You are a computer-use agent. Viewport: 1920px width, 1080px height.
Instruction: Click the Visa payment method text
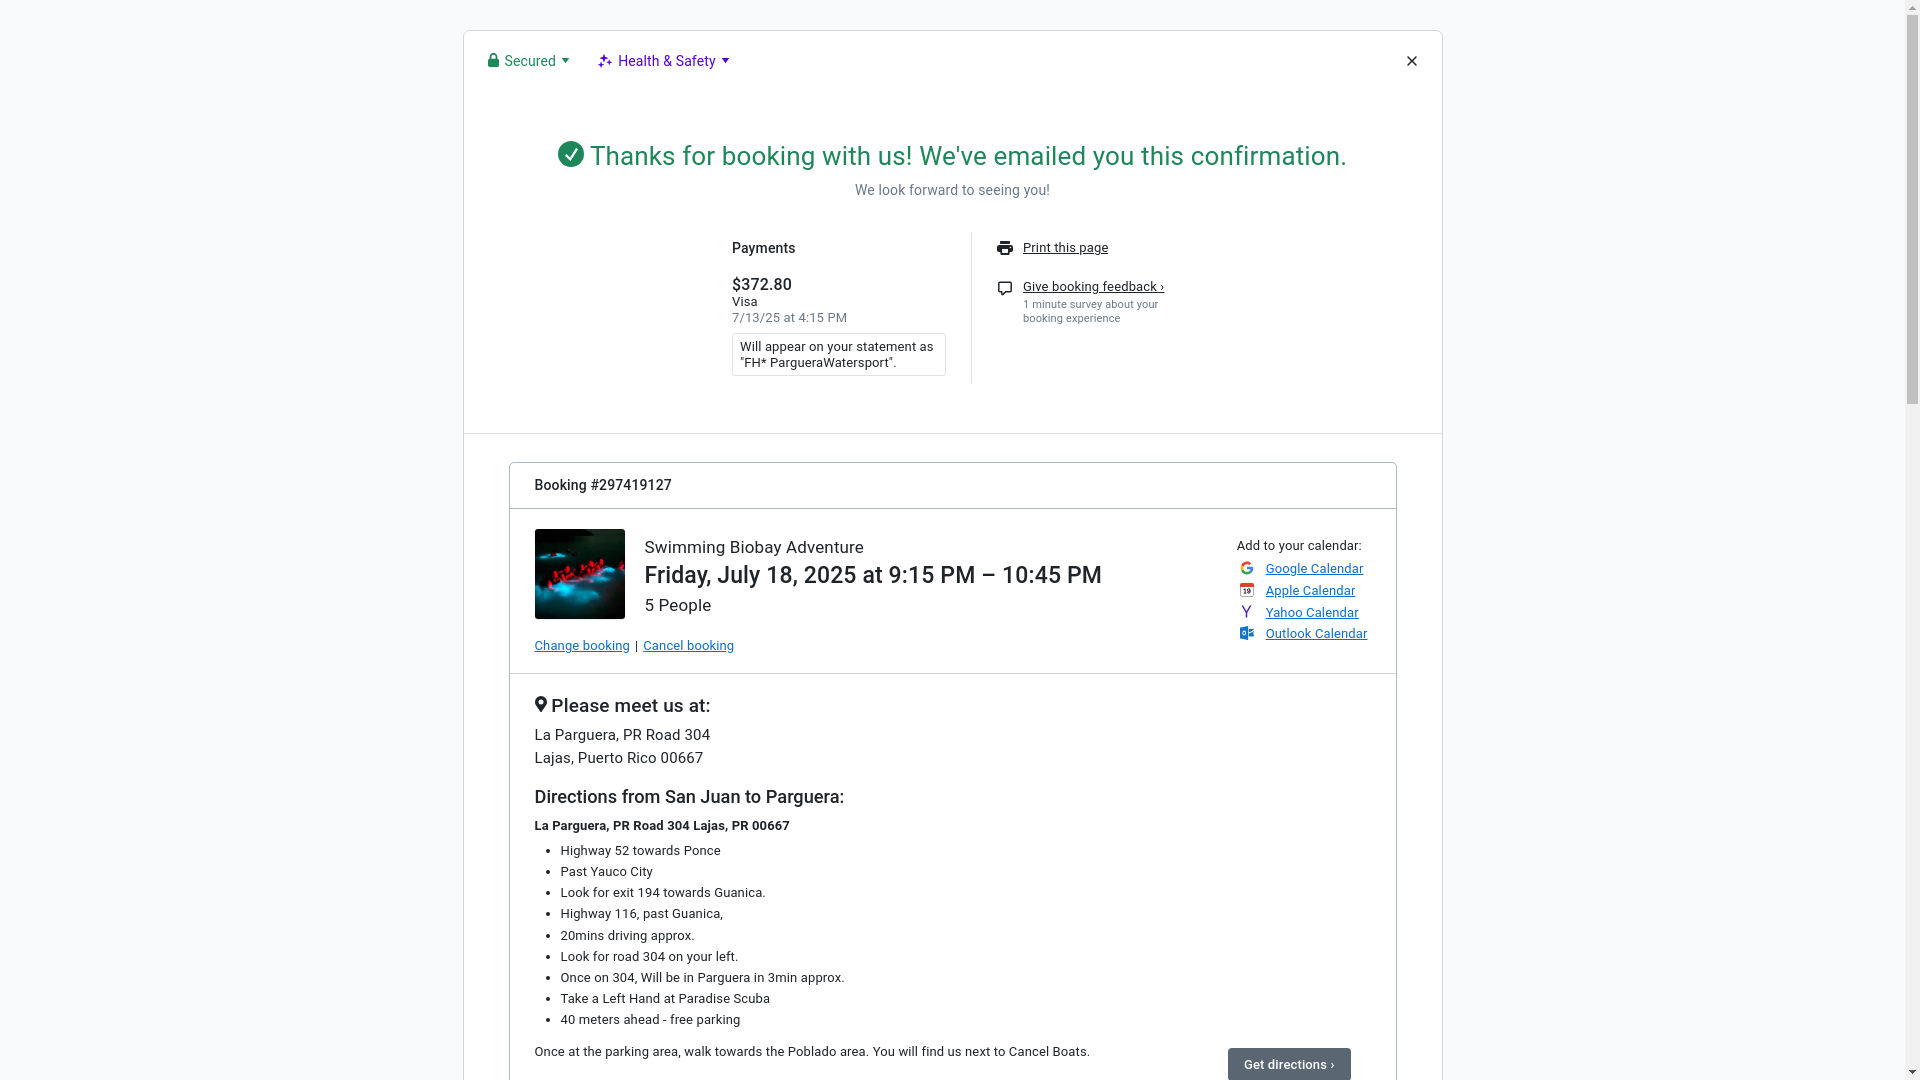744,302
